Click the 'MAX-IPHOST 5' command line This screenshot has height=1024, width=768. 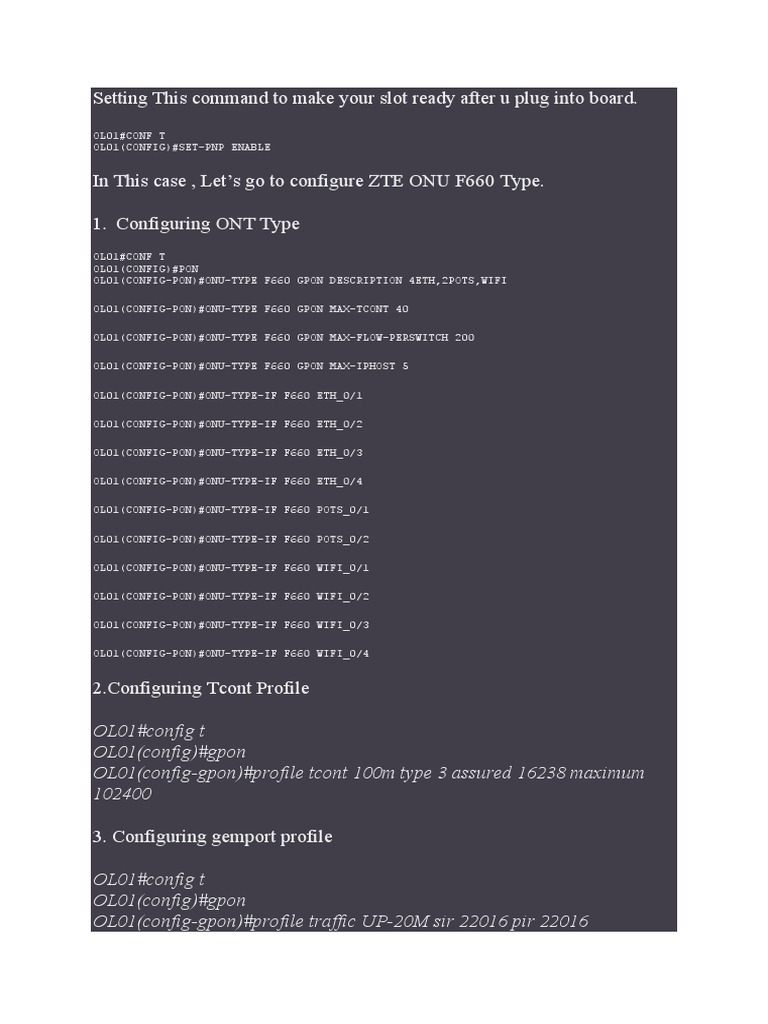pyautogui.click(x=251, y=367)
